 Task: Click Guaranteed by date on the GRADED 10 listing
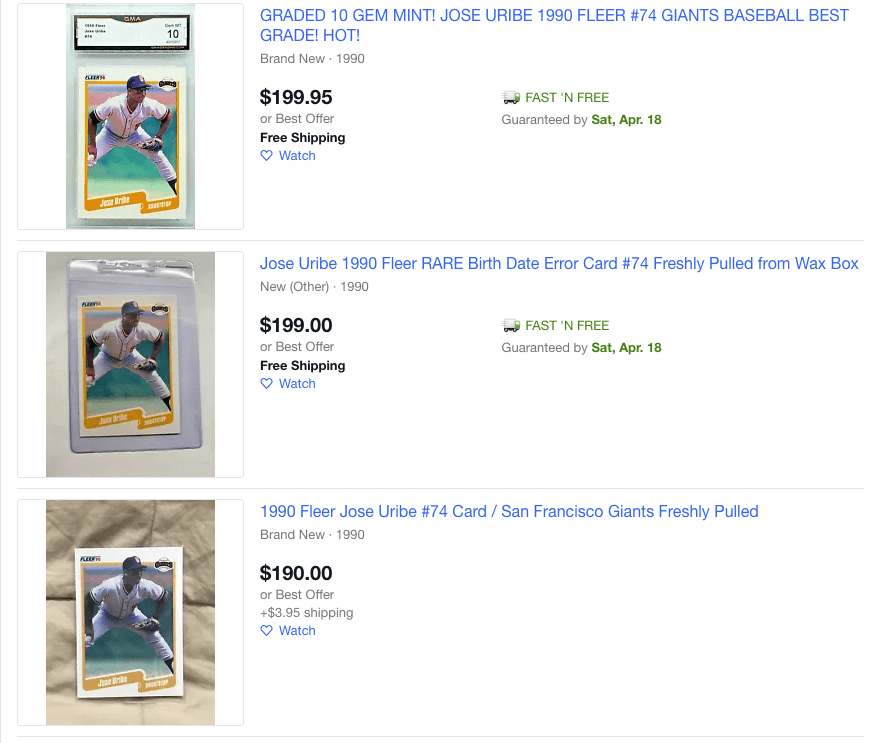[x=581, y=120]
